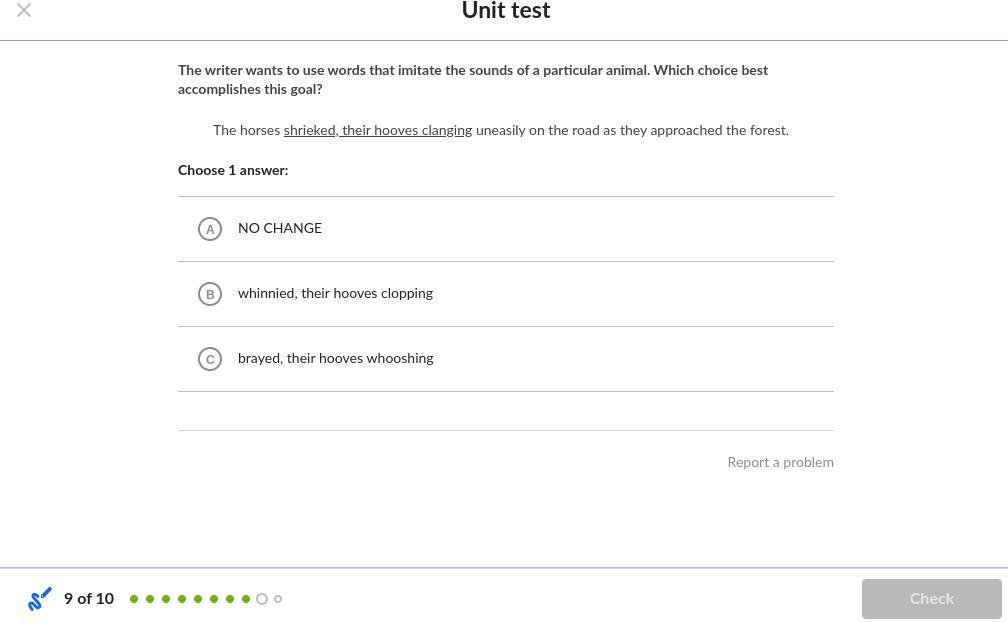Click the bold question prompt text
The width and height of the screenshot is (1008, 622).
(x=472, y=79)
